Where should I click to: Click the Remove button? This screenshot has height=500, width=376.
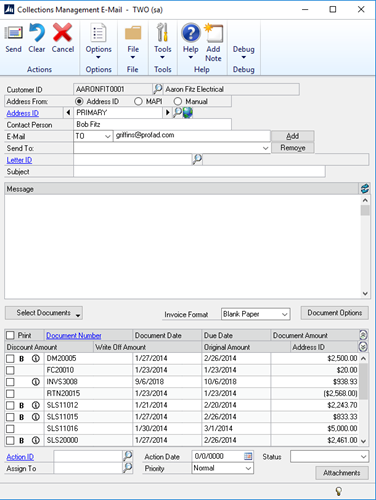(292, 148)
